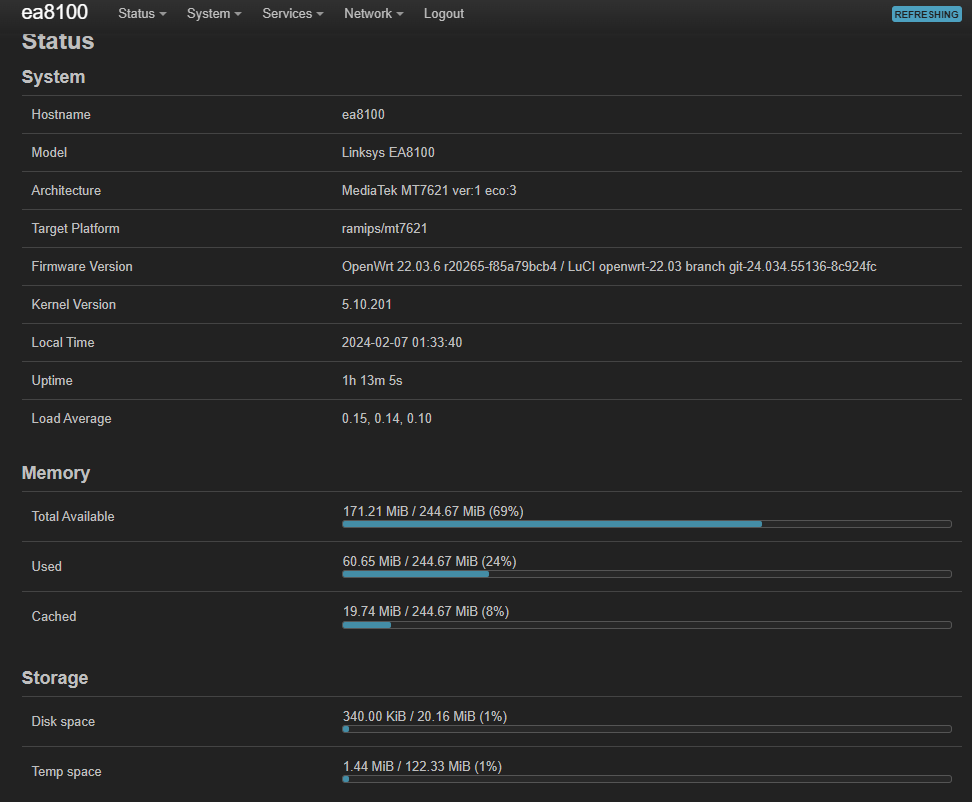972x802 pixels.
Task: Select kernel version 5.10.201
Action: click(366, 304)
